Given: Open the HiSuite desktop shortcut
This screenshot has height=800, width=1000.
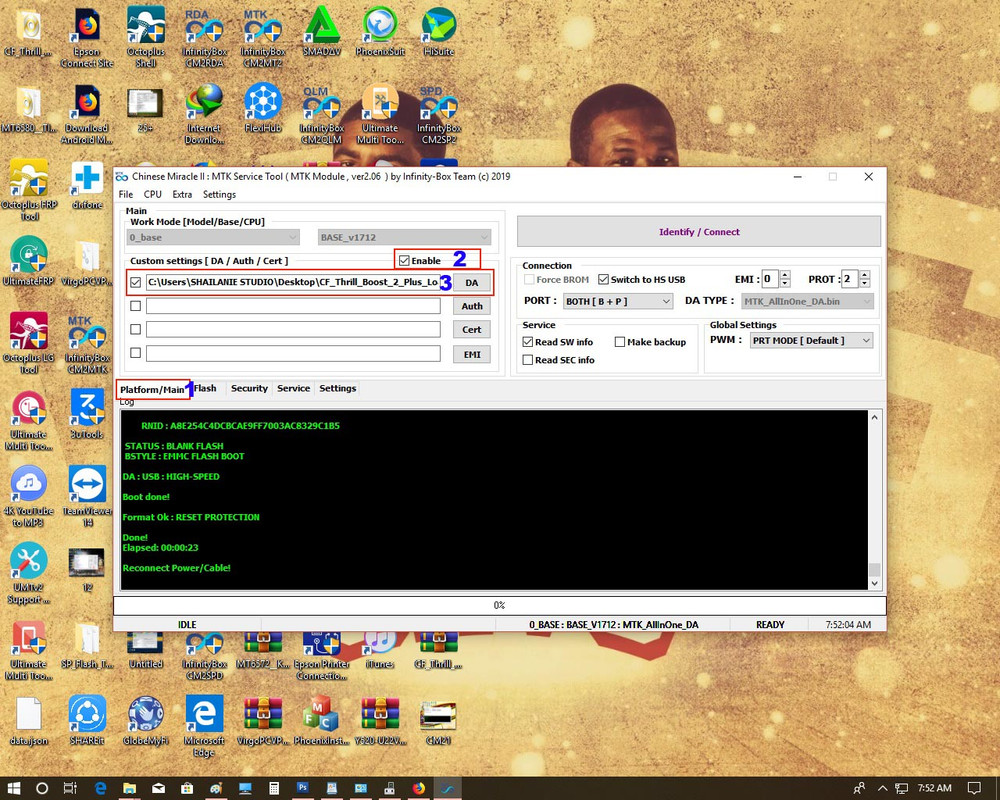Looking at the screenshot, I should (439, 31).
